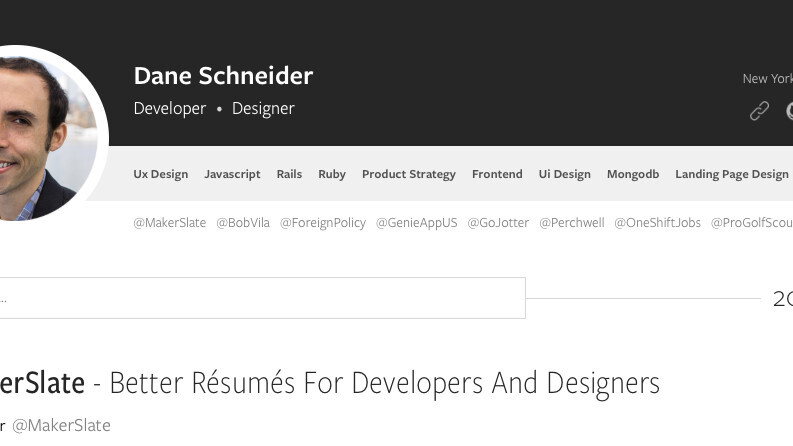793x446 pixels.
Task: Click the Ui Design skill tag
Action: point(564,174)
